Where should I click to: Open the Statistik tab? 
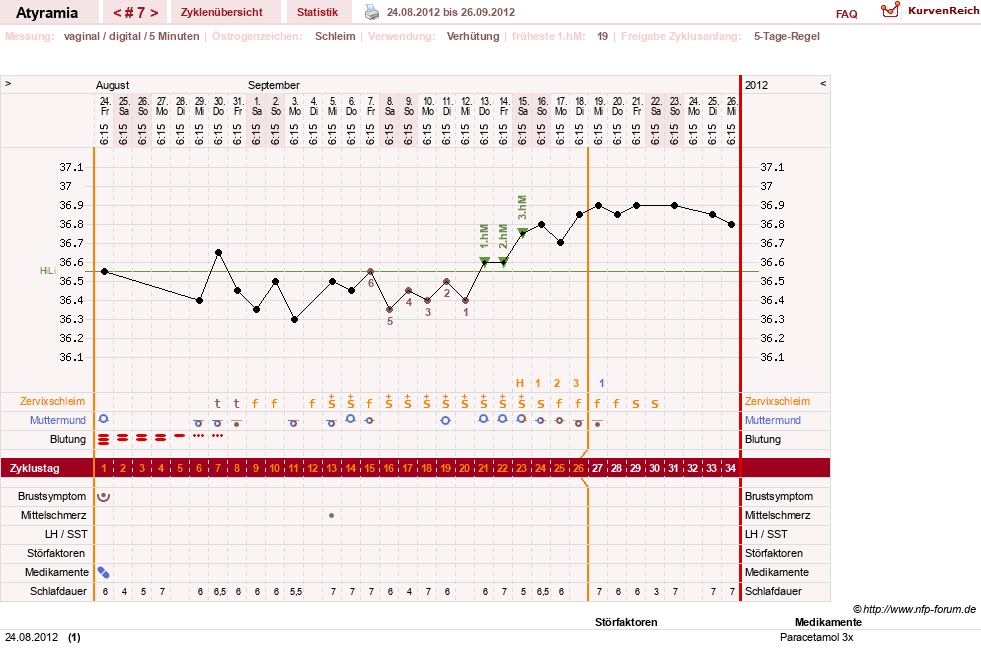(317, 12)
